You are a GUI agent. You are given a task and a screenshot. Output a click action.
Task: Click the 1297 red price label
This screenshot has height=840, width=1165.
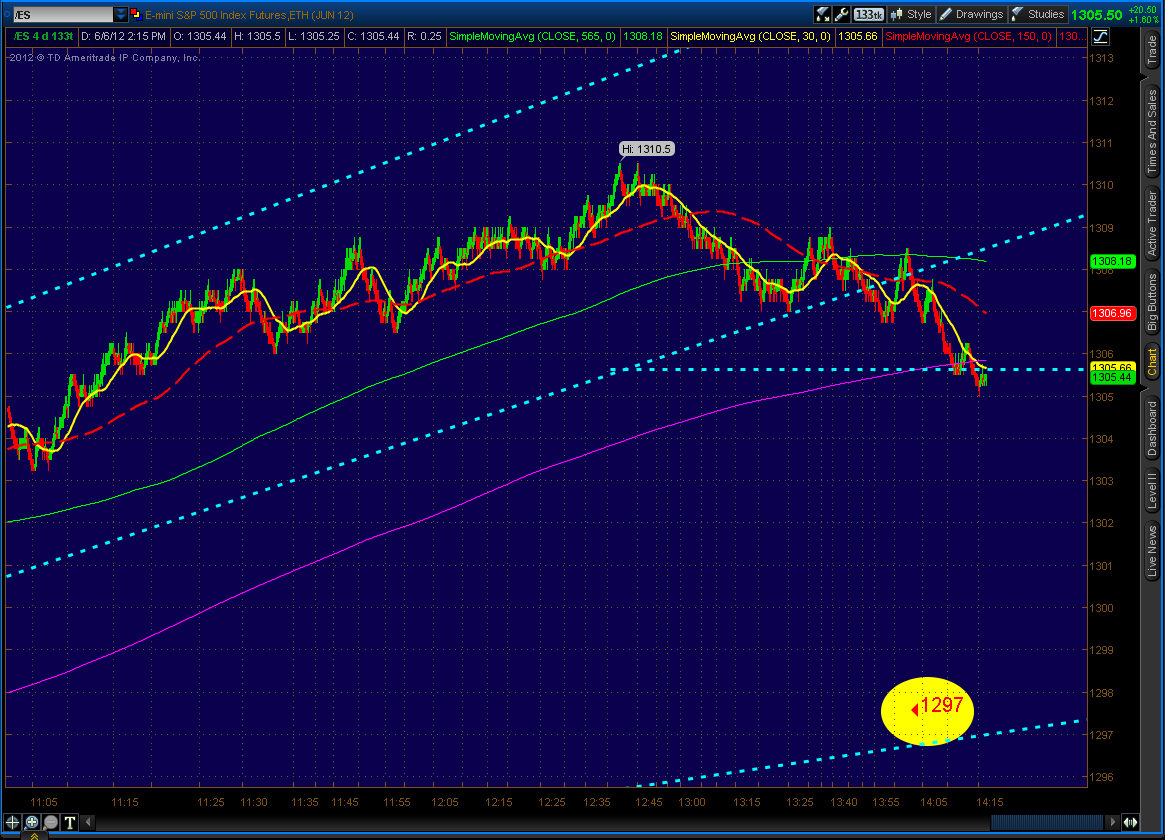click(941, 705)
